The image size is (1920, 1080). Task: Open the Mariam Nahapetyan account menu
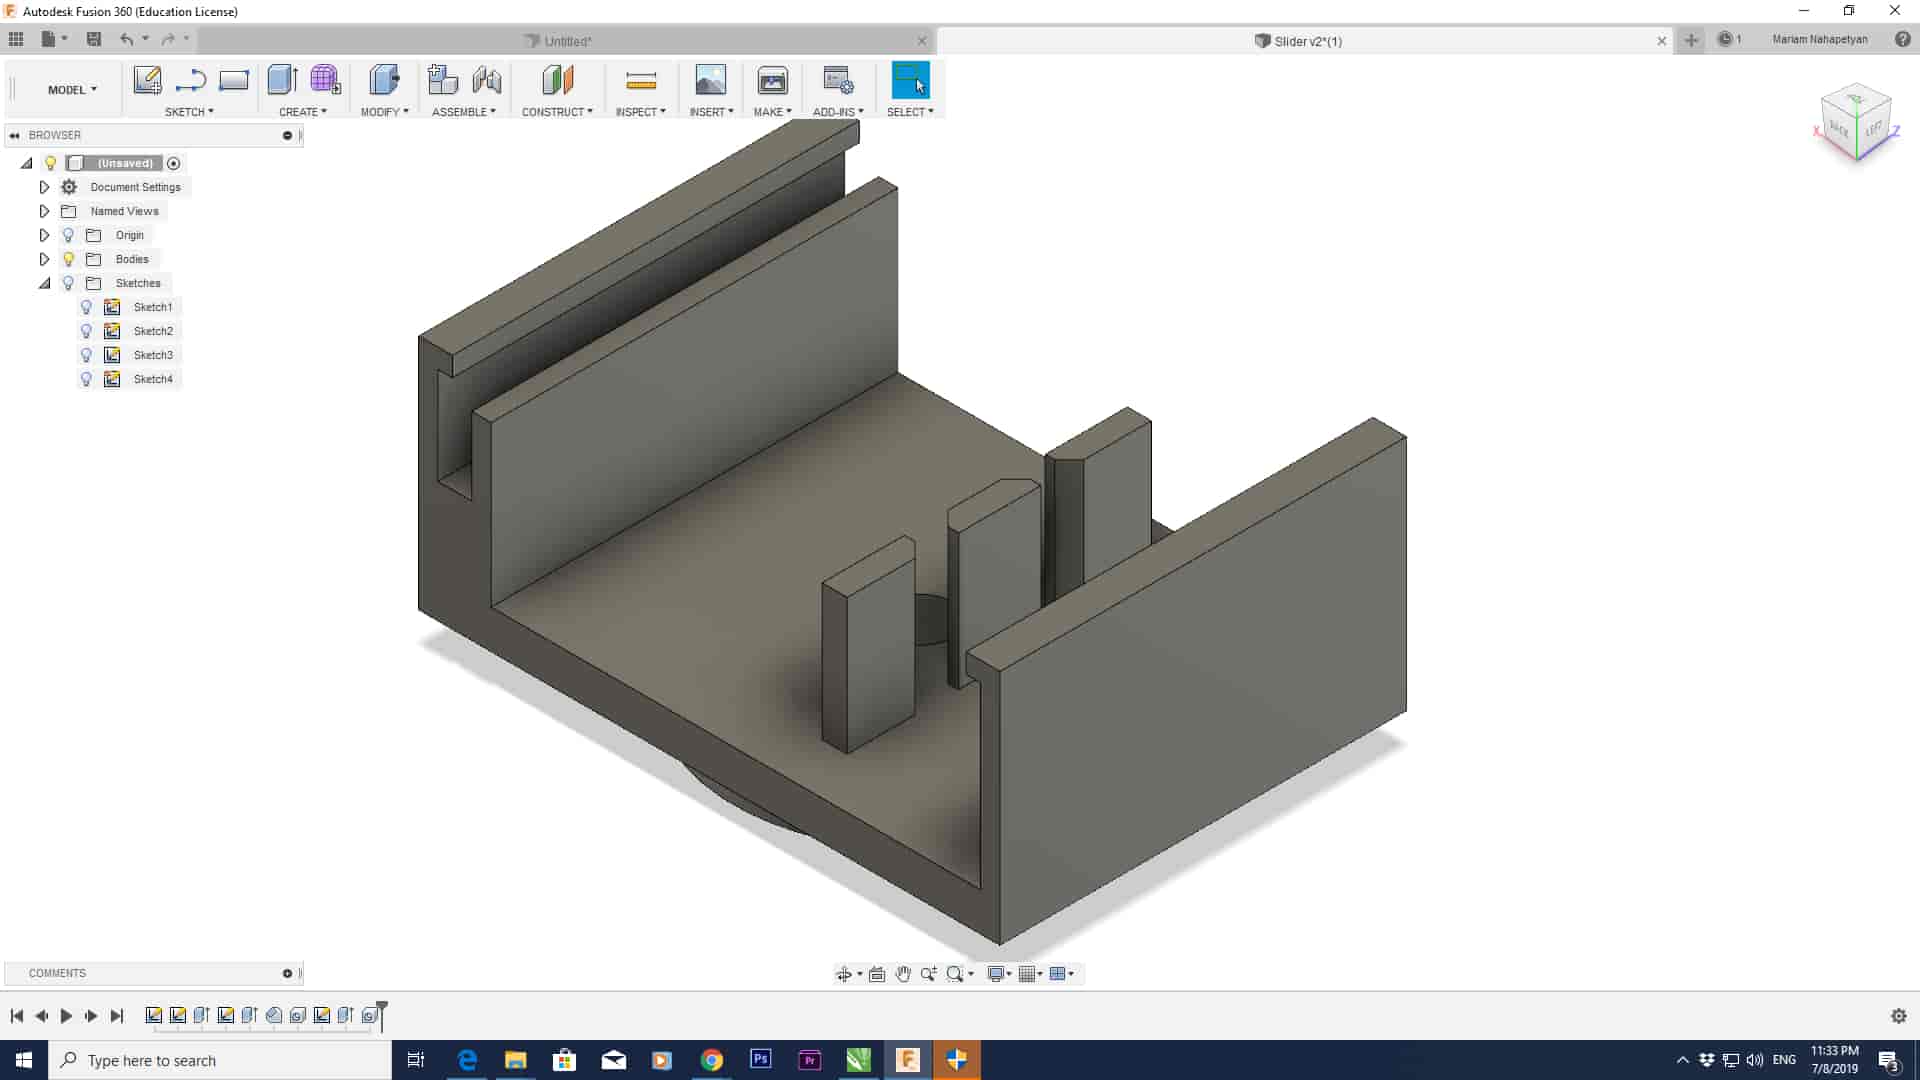pyautogui.click(x=1819, y=39)
